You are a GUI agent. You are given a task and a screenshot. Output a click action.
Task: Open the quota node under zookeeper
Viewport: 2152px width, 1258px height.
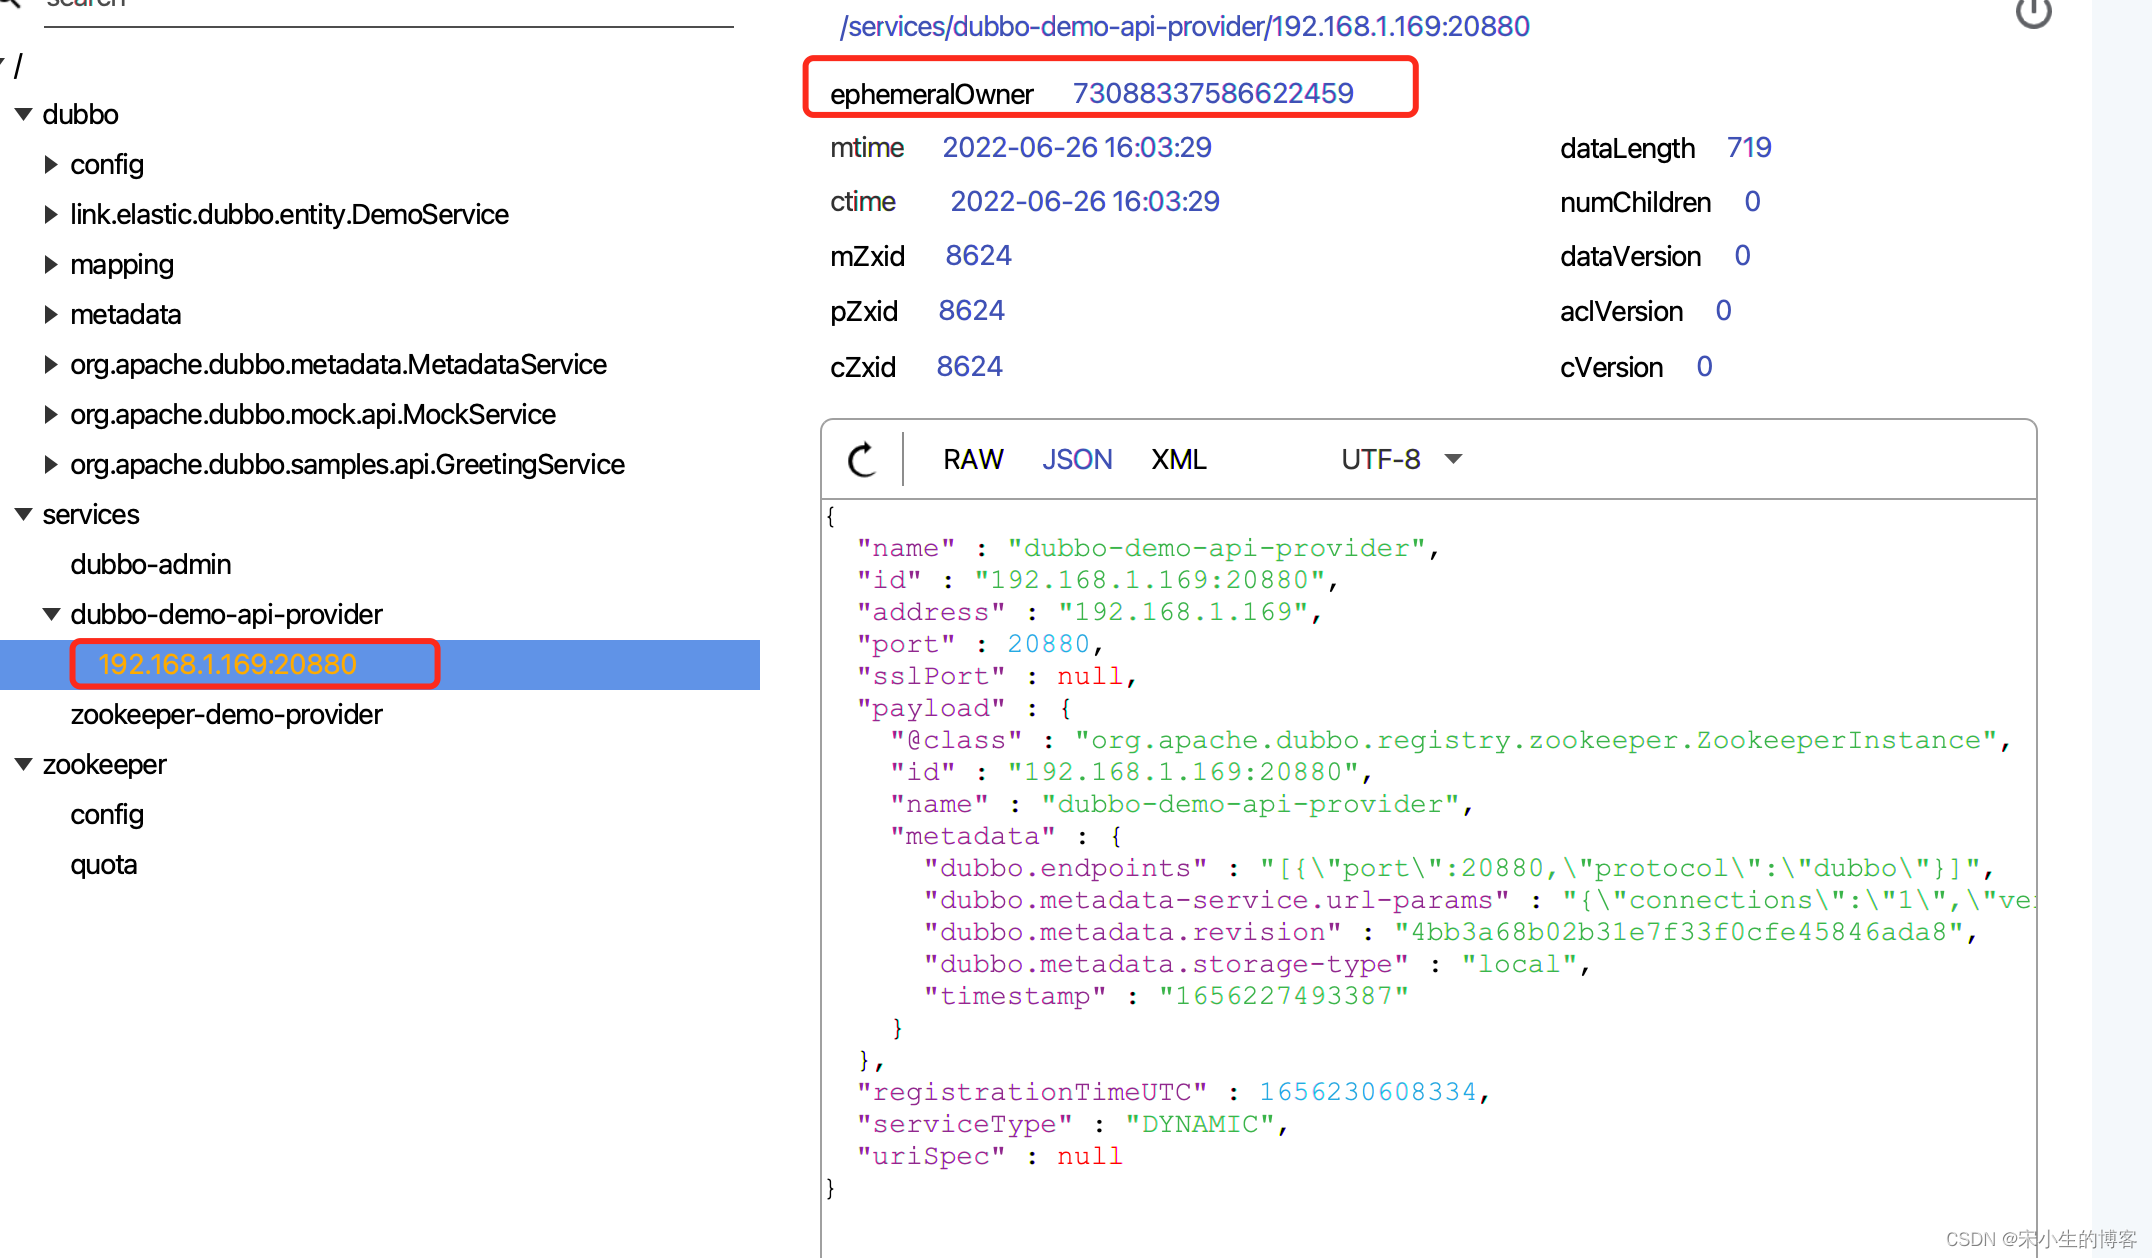[104, 864]
